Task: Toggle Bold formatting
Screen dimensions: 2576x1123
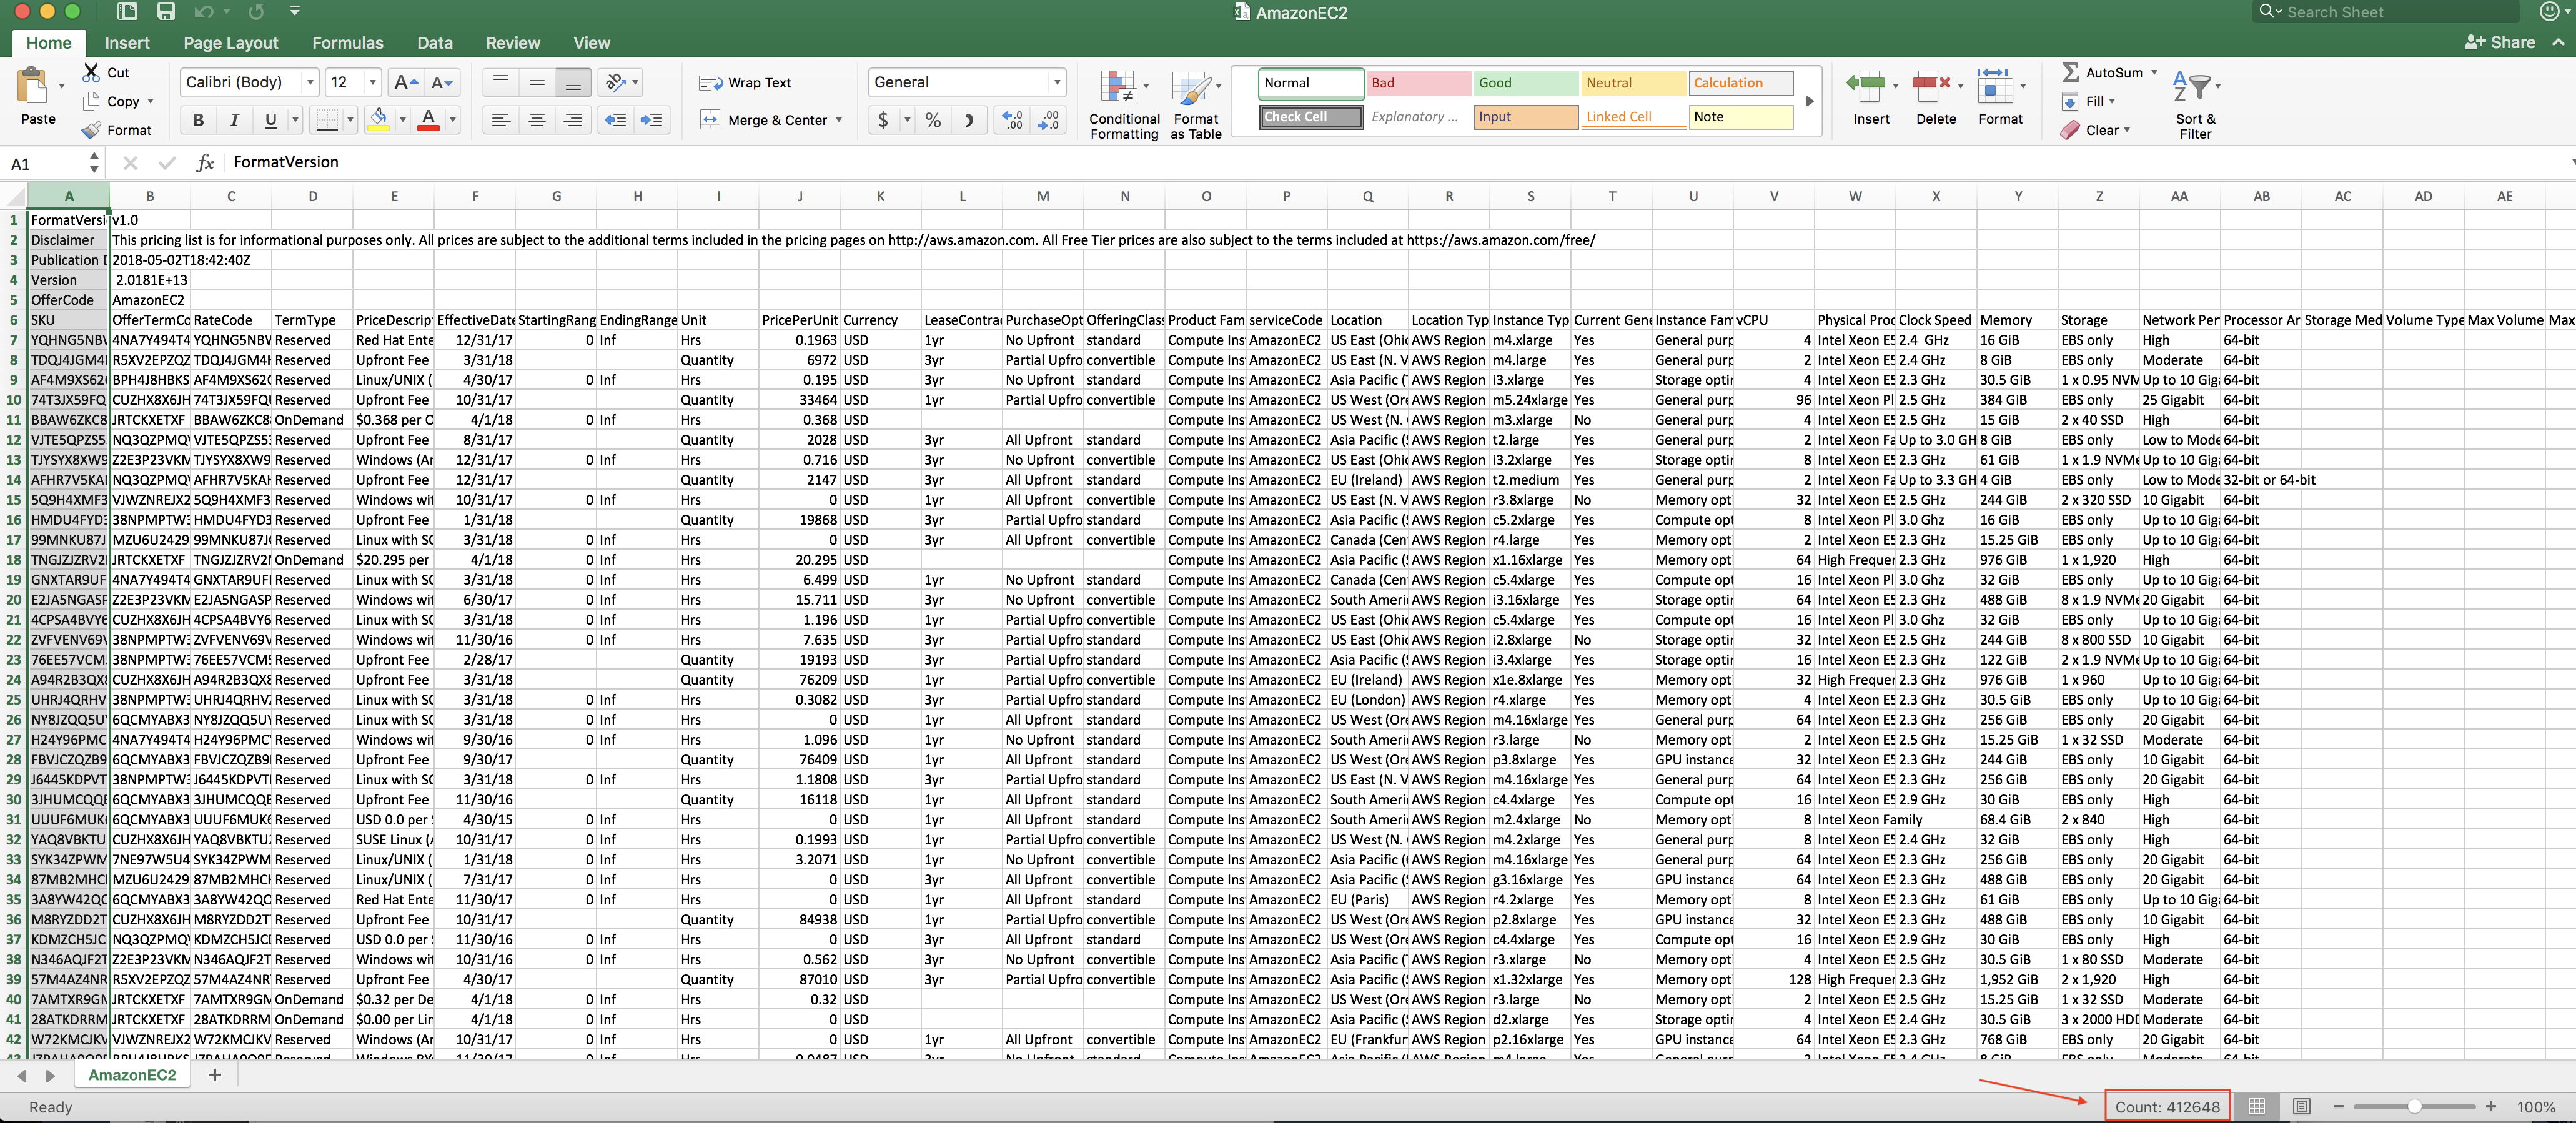Action: (198, 120)
